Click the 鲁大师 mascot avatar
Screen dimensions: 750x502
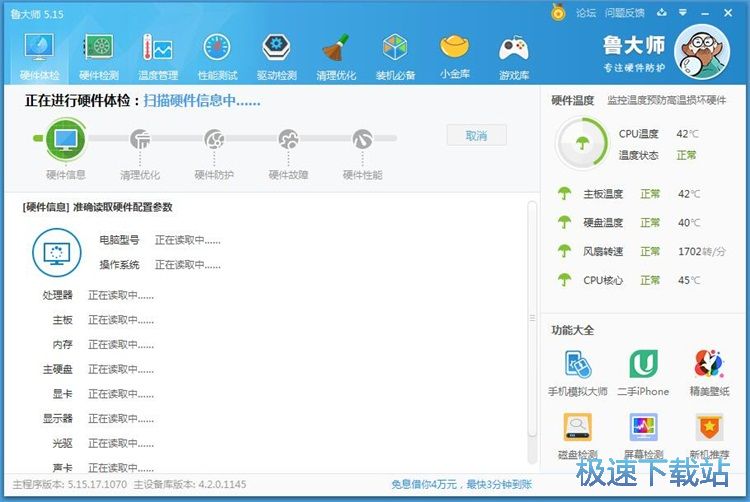pos(702,52)
